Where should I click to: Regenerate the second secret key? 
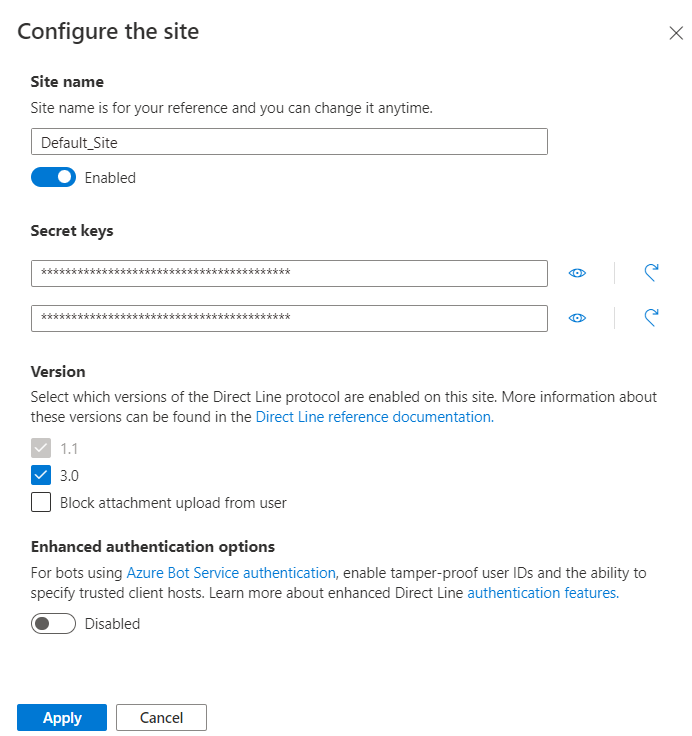coord(651,318)
